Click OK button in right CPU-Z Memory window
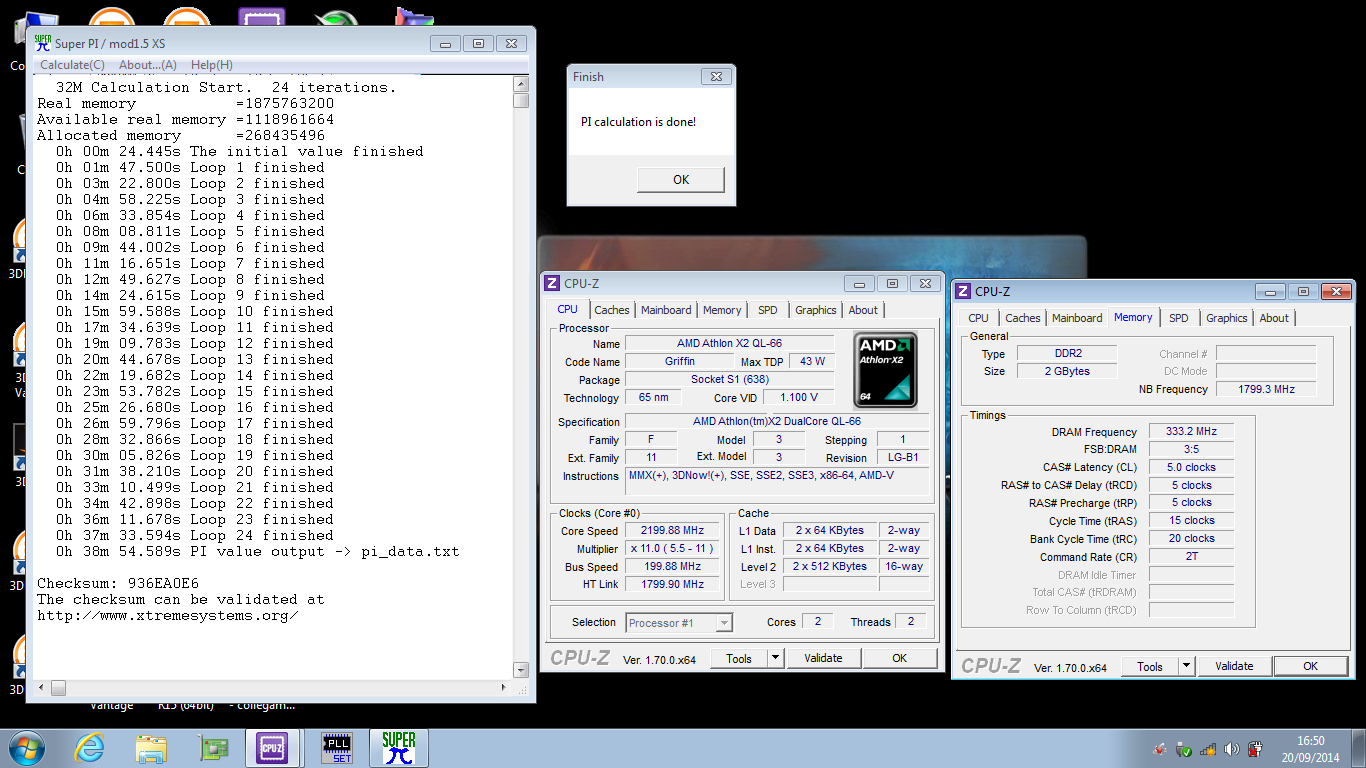The height and width of the screenshot is (768, 1366). click(1311, 666)
